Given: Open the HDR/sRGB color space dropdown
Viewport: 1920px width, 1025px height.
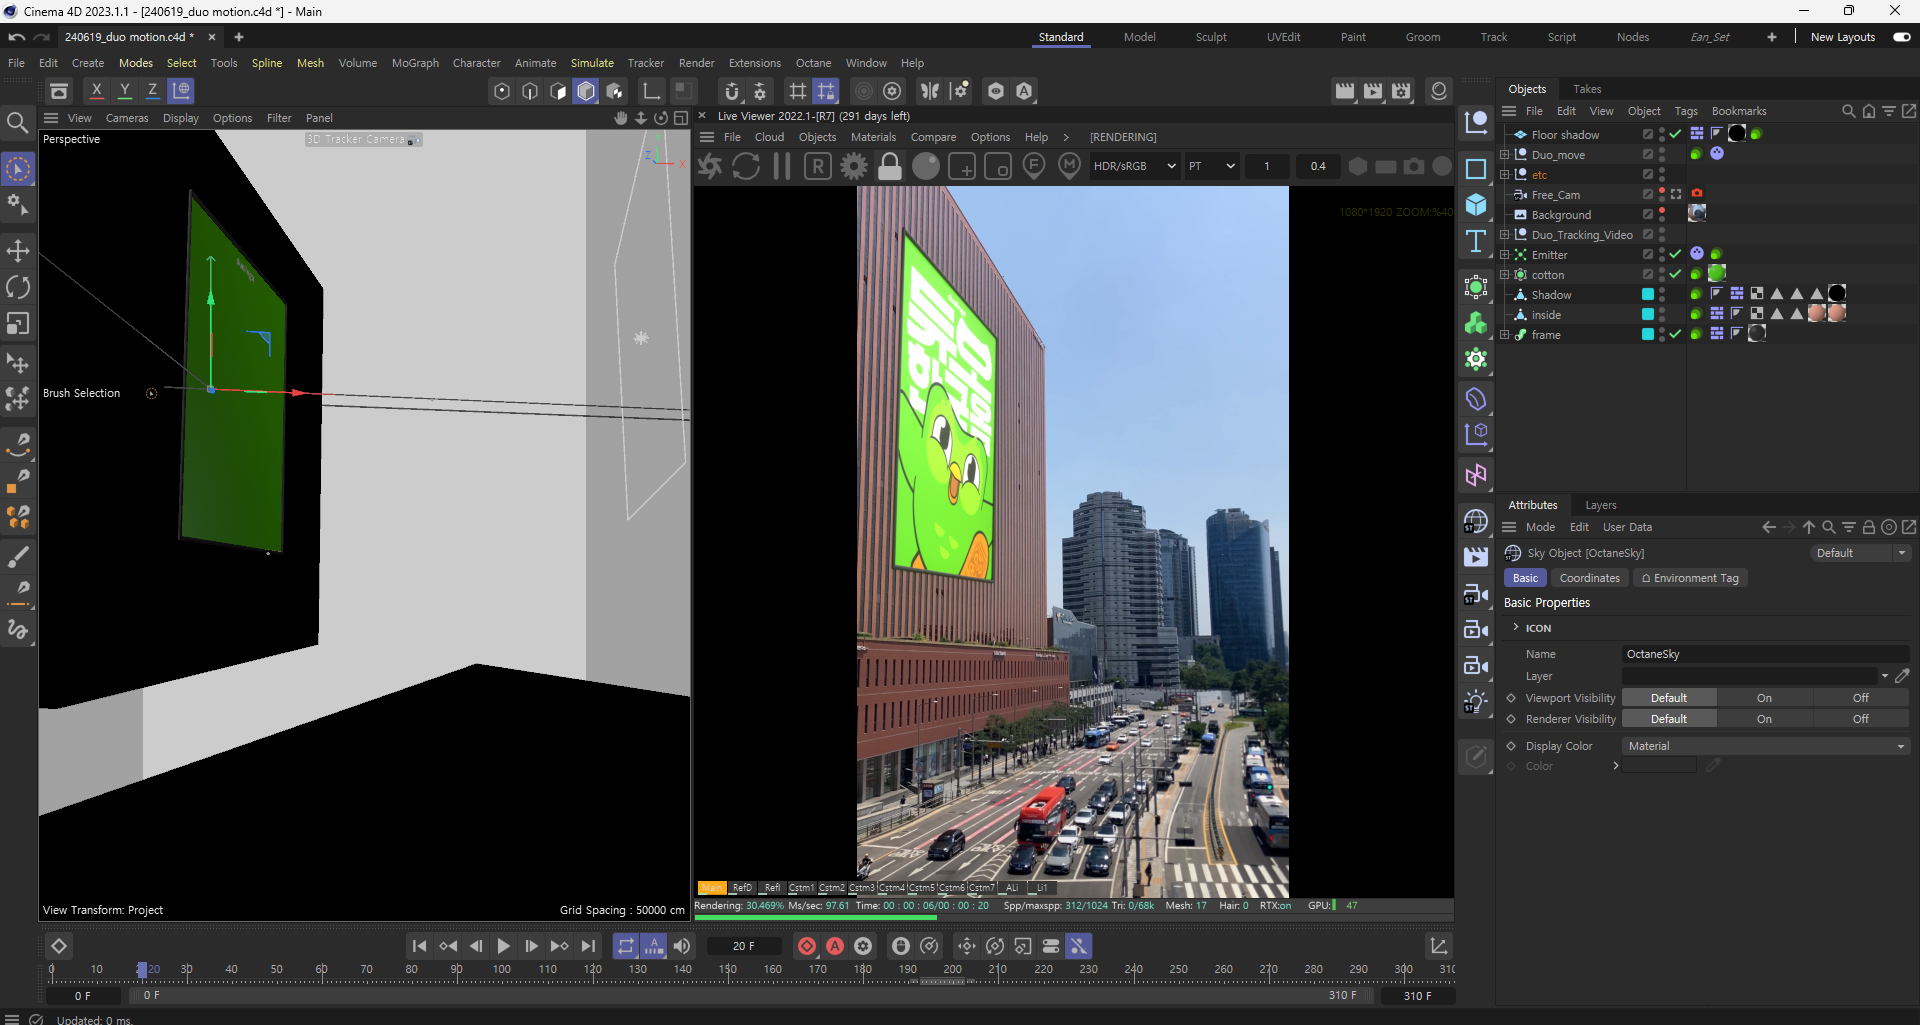Looking at the screenshot, I should [1134, 166].
